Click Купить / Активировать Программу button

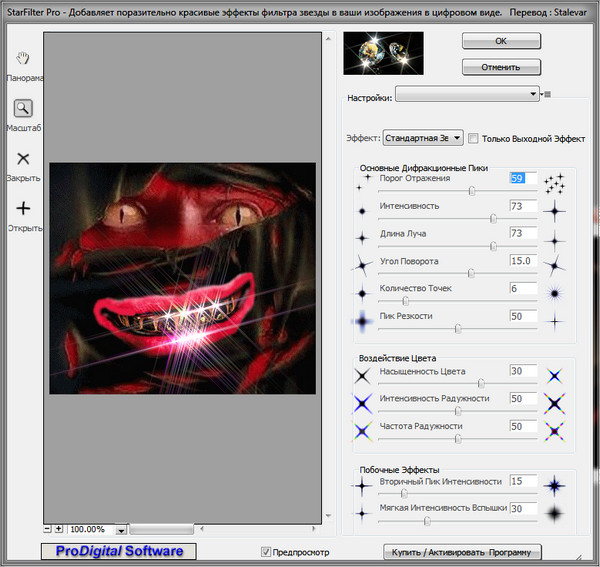[463, 552]
